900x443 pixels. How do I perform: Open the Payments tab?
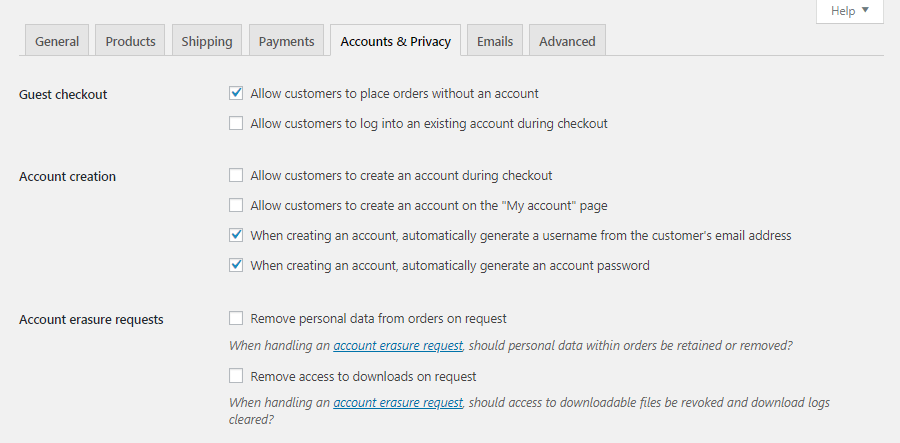point(286,41)
